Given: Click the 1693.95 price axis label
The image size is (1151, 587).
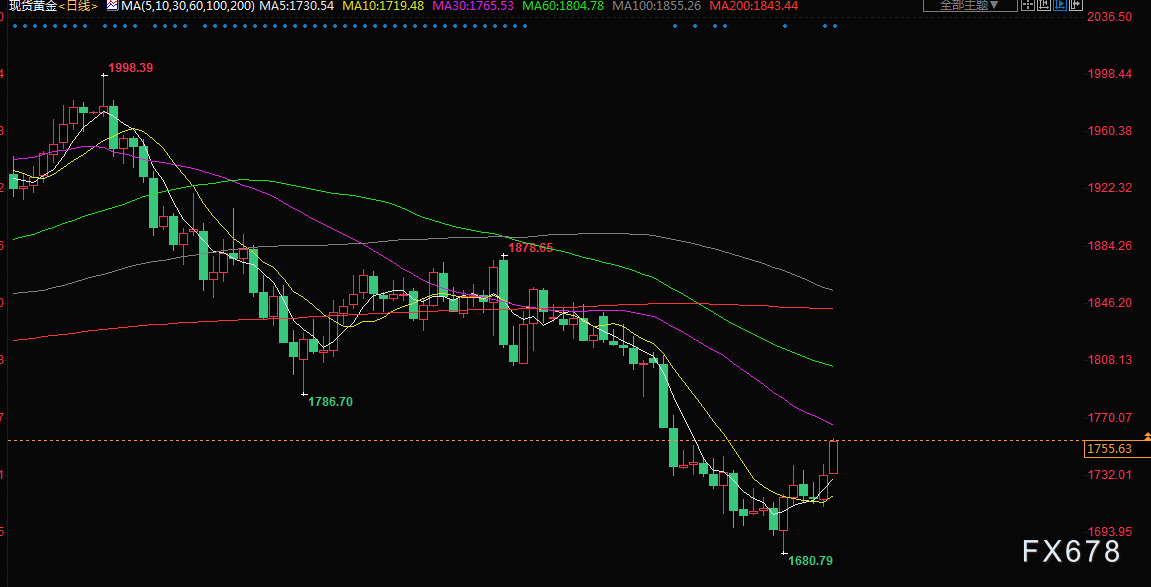Looking at the screenshot, I should pyautogui.click(x=1111, y=531).
